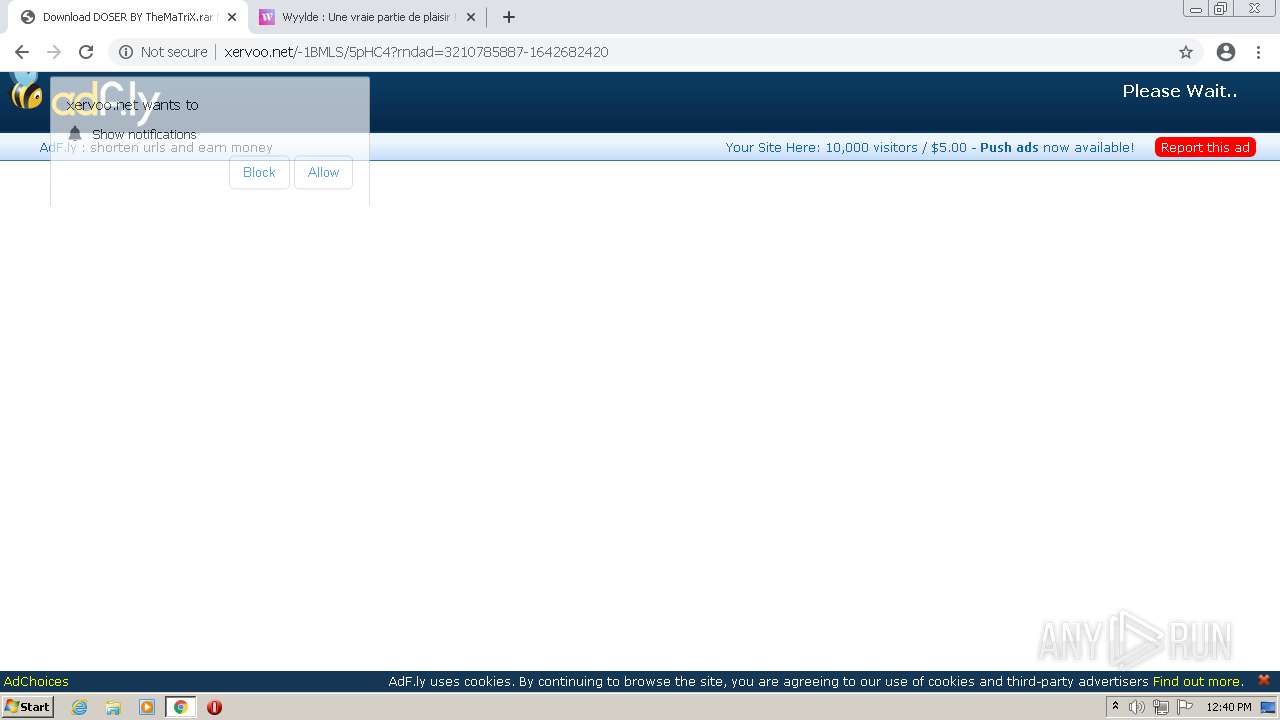Click 'Please Wait..' text
This screenshot has width=1280, height=720.
coord(1180,91)
